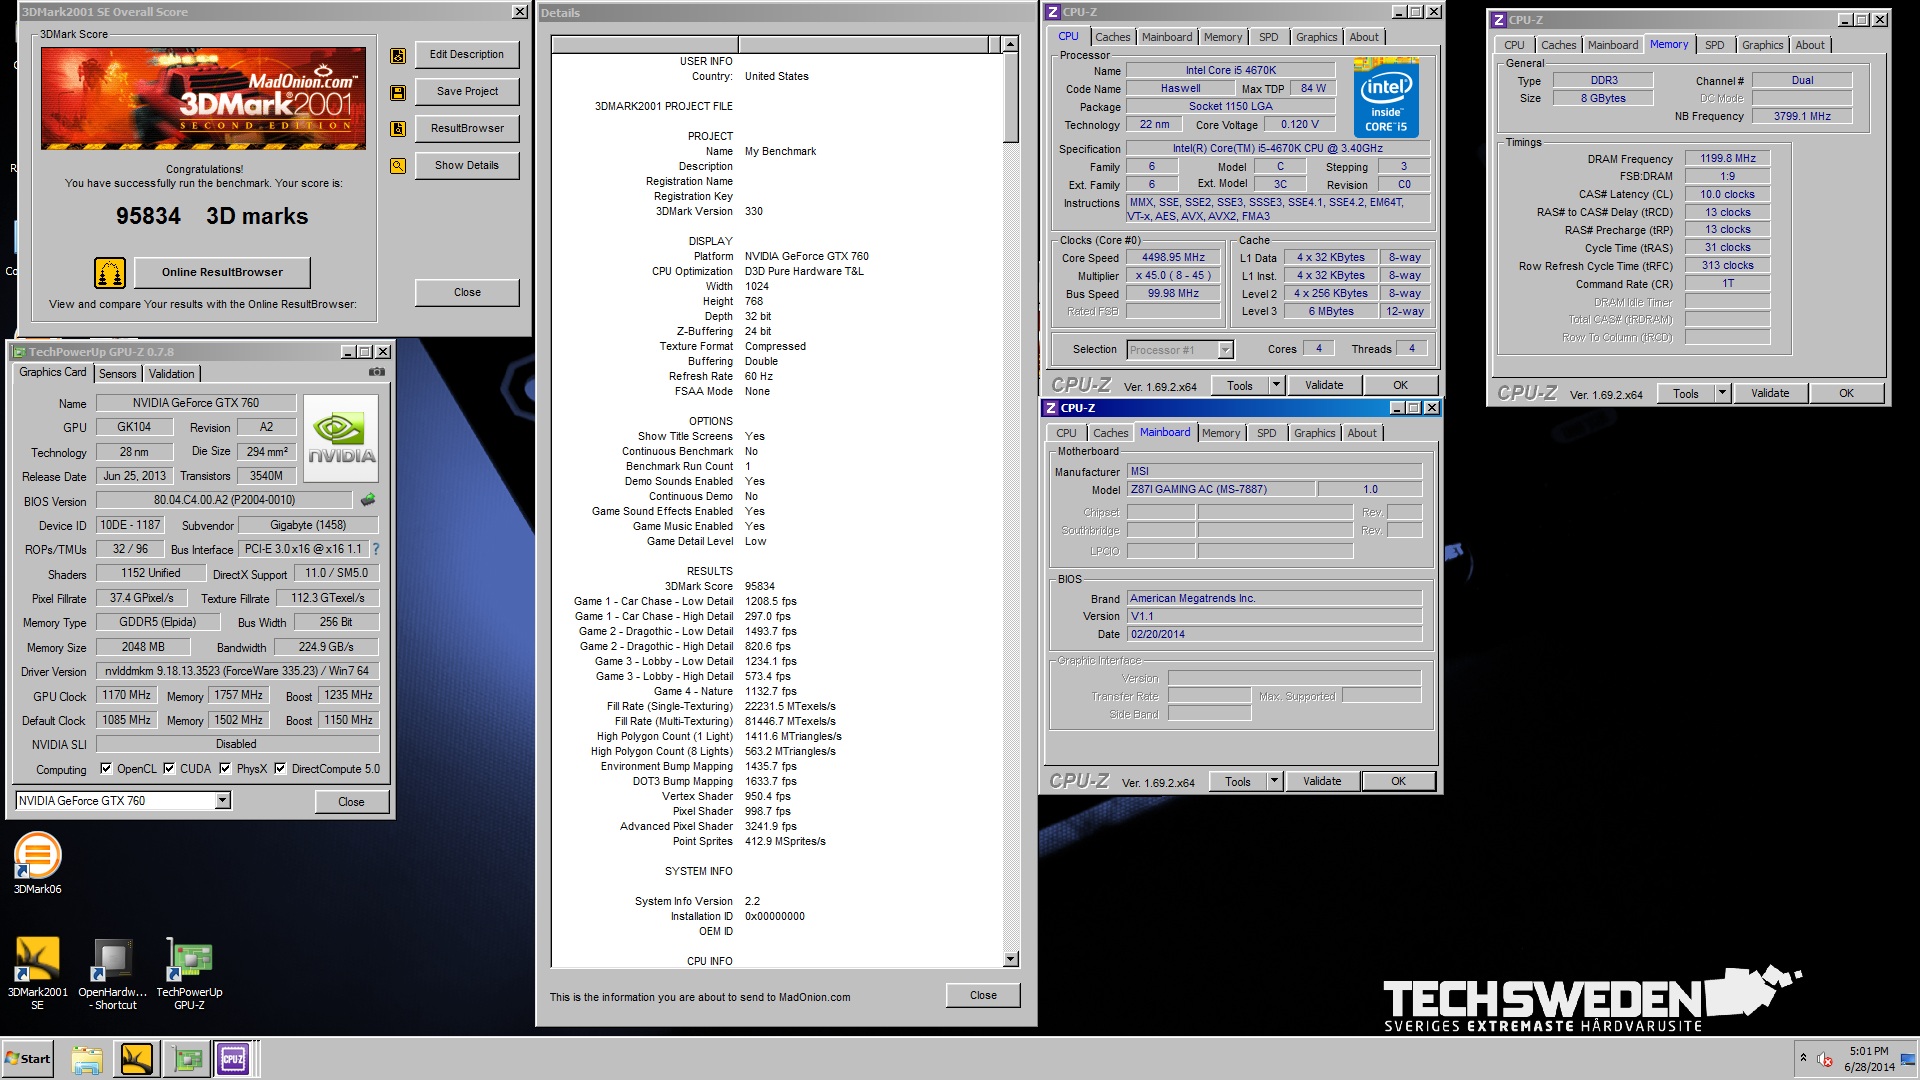Click the CPU-Z Z icon in the Memory window title bar

click(1498, 20)
